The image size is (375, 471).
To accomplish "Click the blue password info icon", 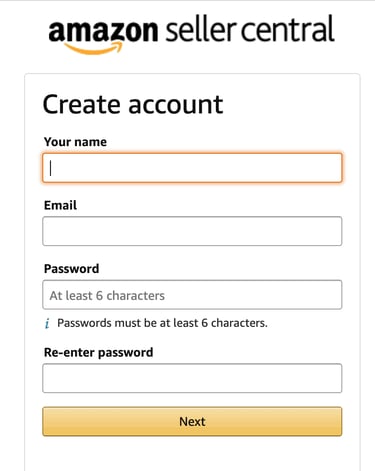I will click(x=47, y=323).
